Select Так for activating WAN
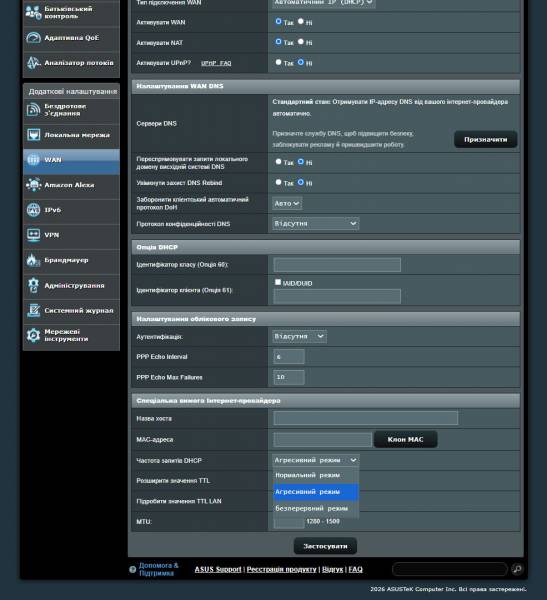This screenshot has width=547, height=600. click(x=278, y=21)
